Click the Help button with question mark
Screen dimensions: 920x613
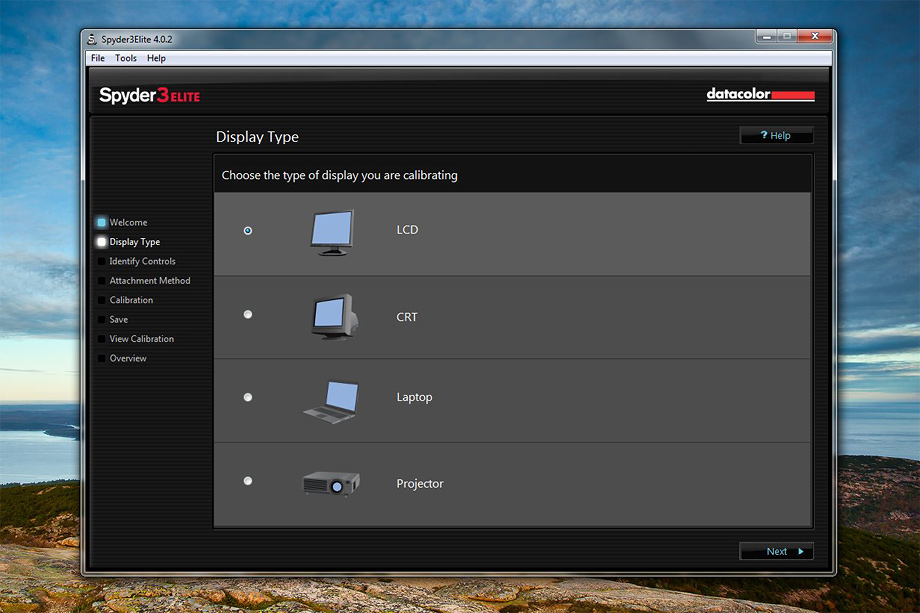tap(776, 136)
